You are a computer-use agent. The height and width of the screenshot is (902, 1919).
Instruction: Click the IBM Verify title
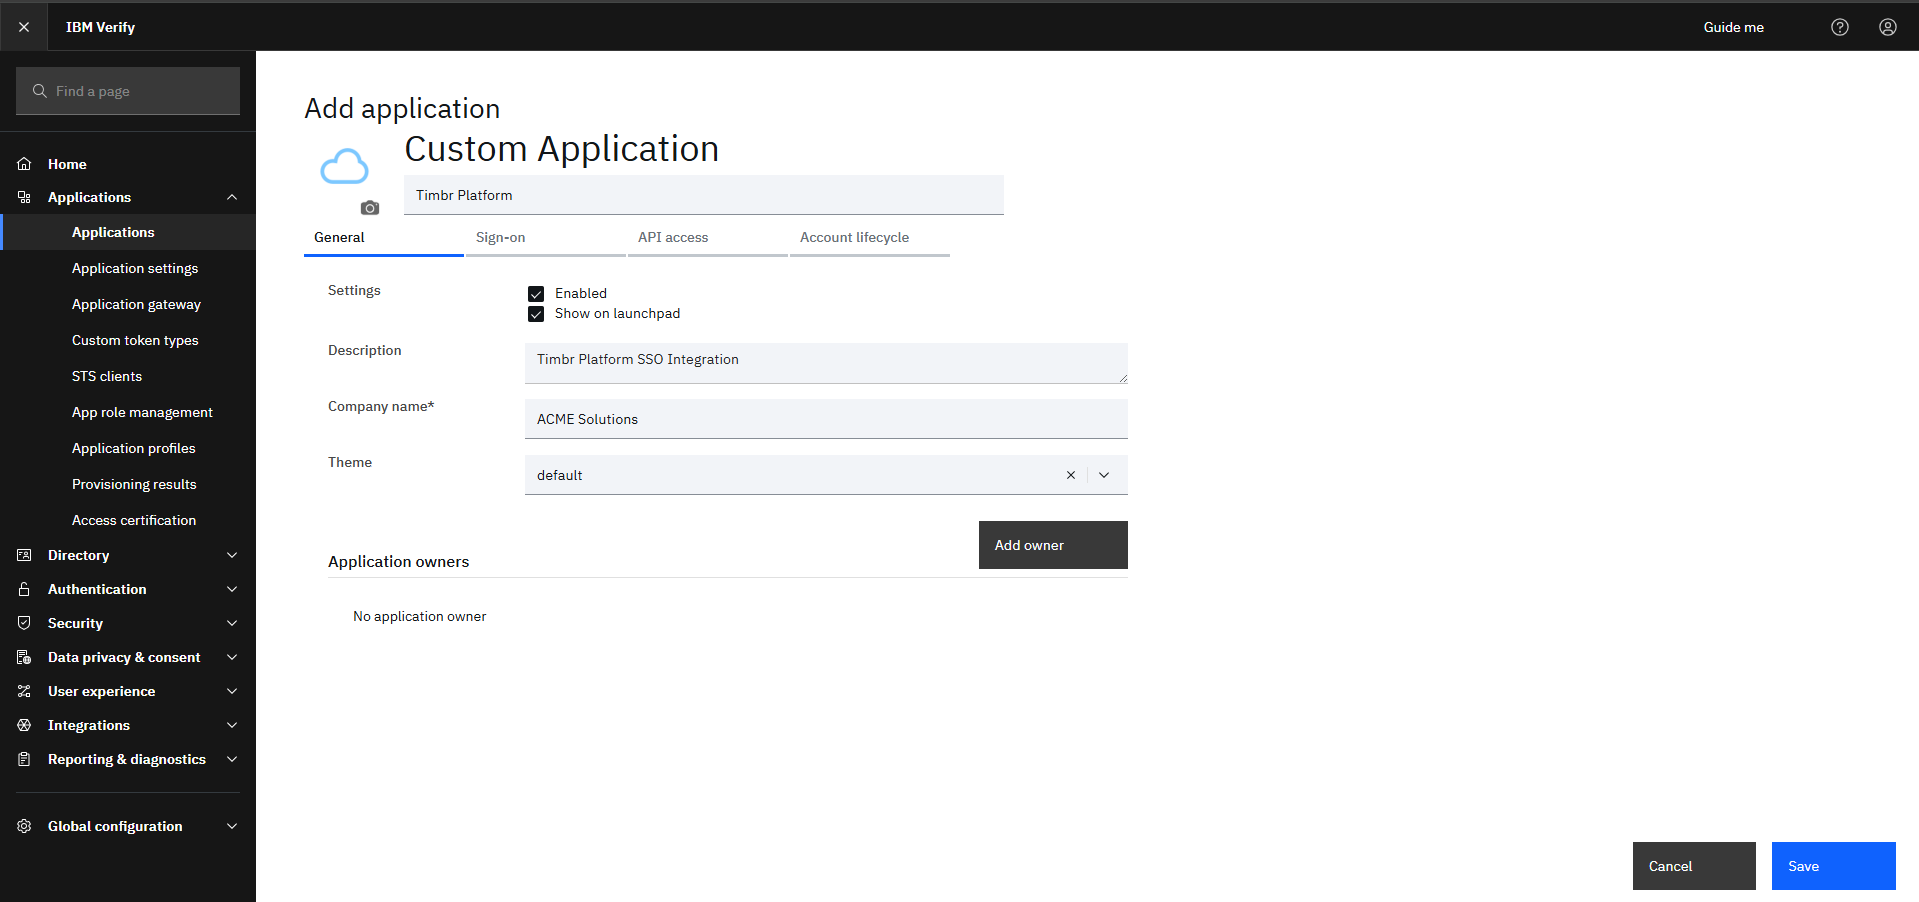(100, 27)
